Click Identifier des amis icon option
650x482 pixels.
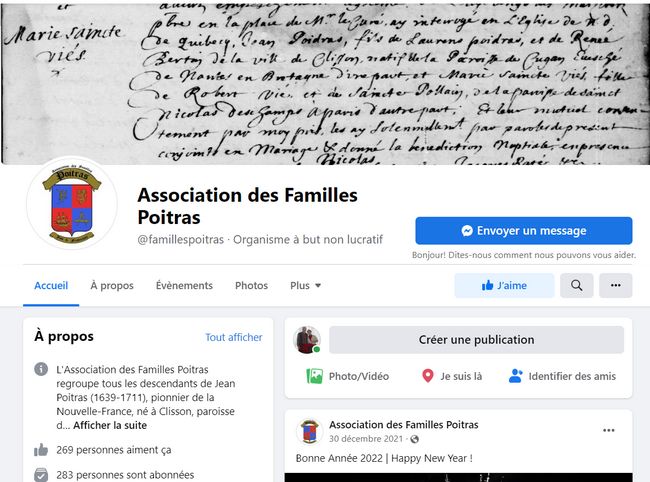[562, 376]
